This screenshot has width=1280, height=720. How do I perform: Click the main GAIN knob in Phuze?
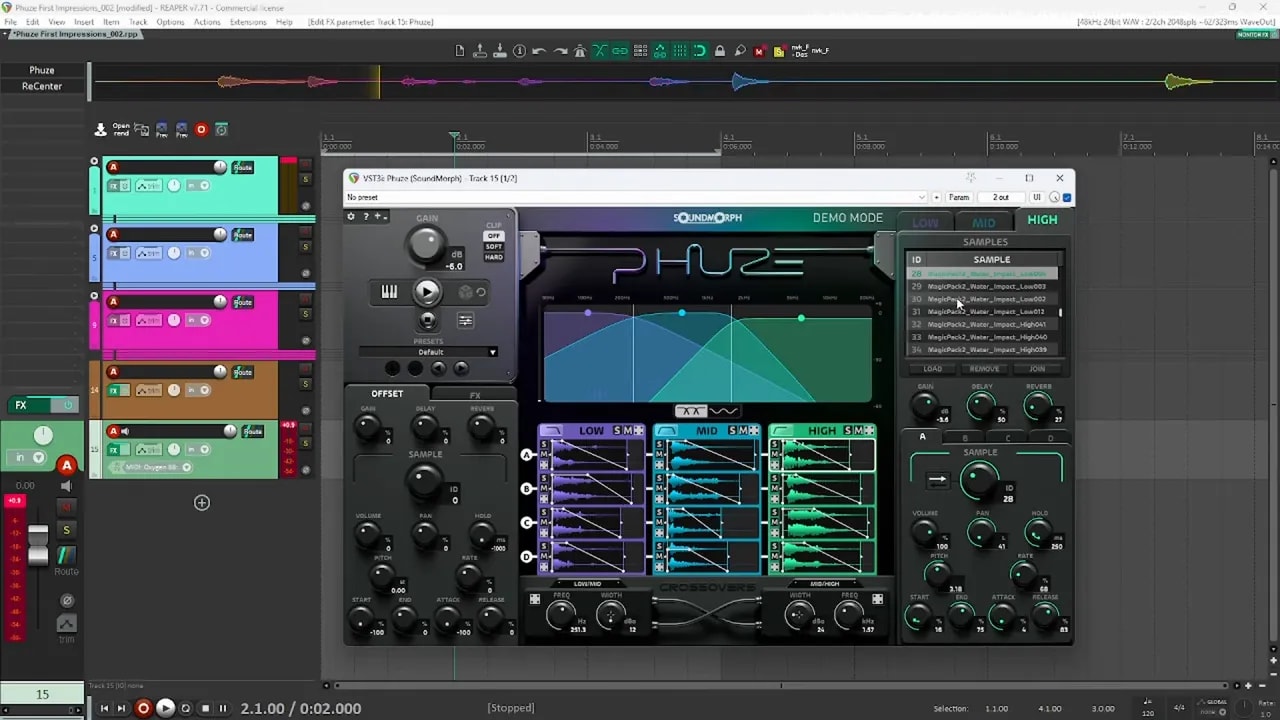(x=427, y=243)
